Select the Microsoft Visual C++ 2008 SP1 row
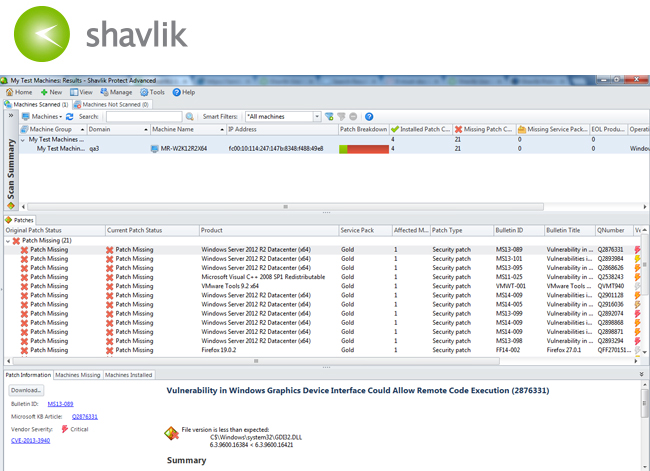This screenshot has height=471, width=650. (323, 277)
